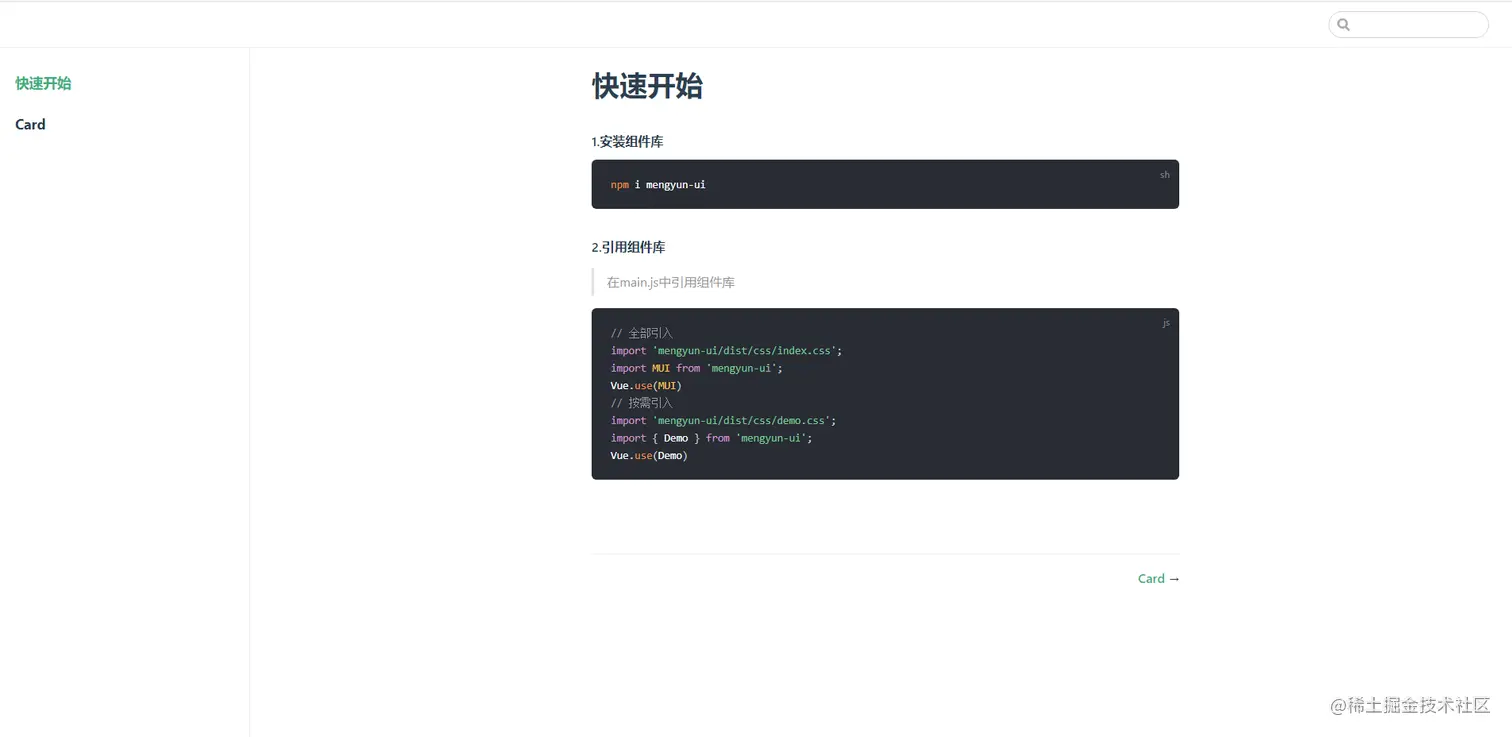Click the 1.安装组件库 heading
Viewport: 1512px width, 737px height.
(627, 142)
